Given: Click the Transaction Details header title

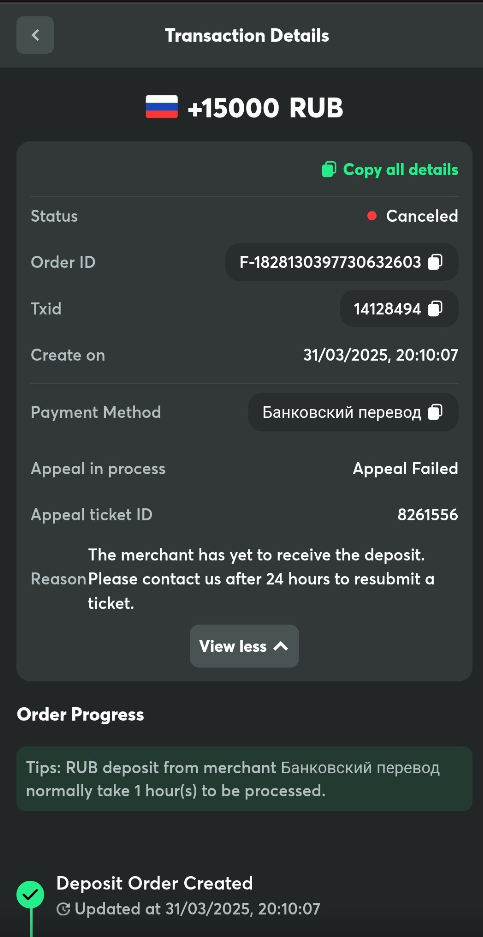Looking at the screenshot, I should (x=247, y=35).
